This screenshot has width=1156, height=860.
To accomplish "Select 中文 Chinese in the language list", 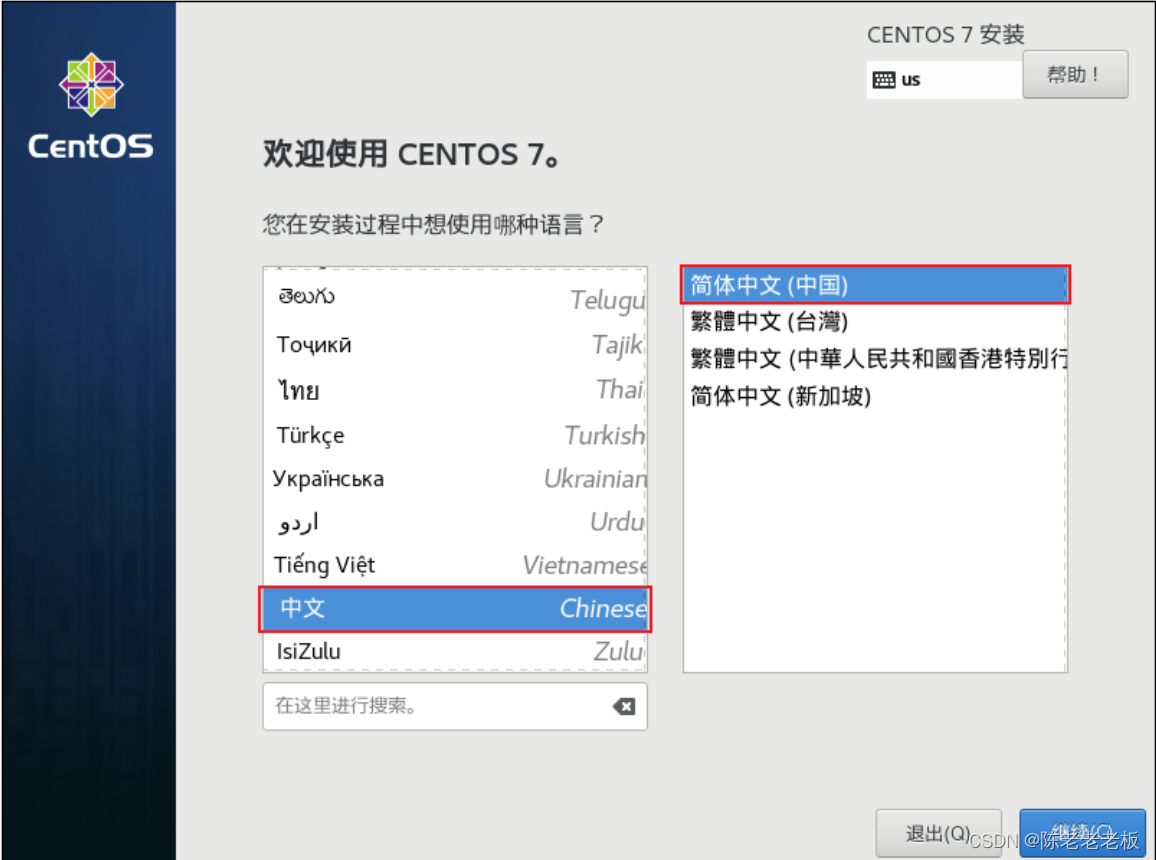I will click(x=454, y=609).
